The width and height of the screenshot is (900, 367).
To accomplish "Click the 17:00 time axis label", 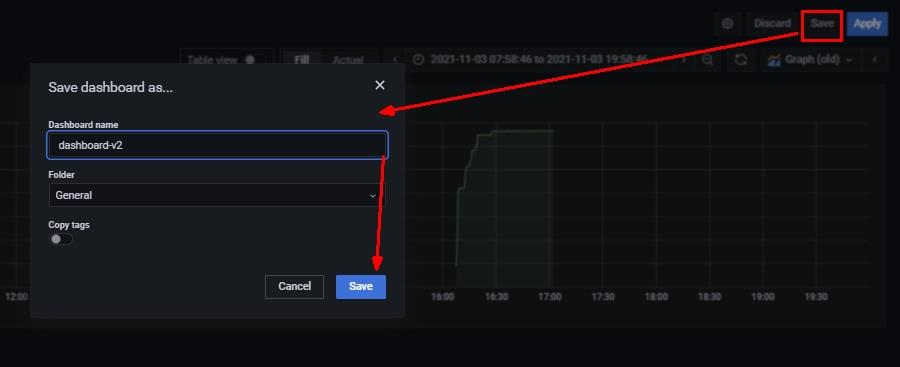I will point(549,297).
